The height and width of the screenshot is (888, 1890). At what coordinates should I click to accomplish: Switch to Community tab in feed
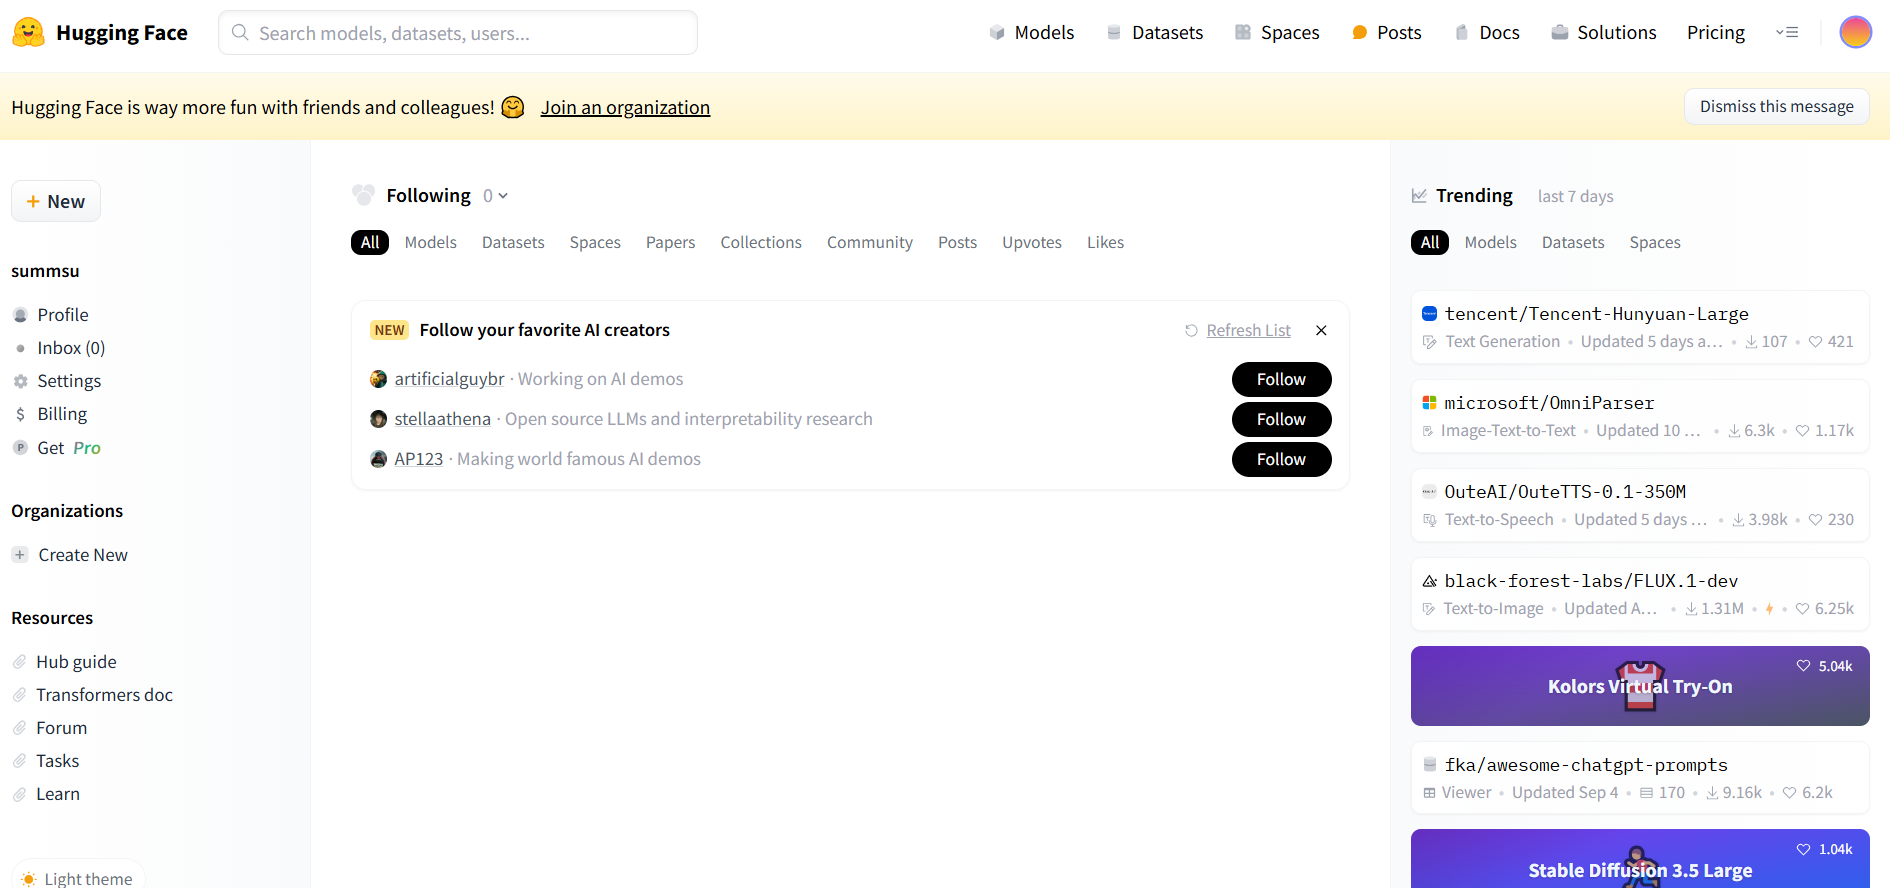pos(870,242)
